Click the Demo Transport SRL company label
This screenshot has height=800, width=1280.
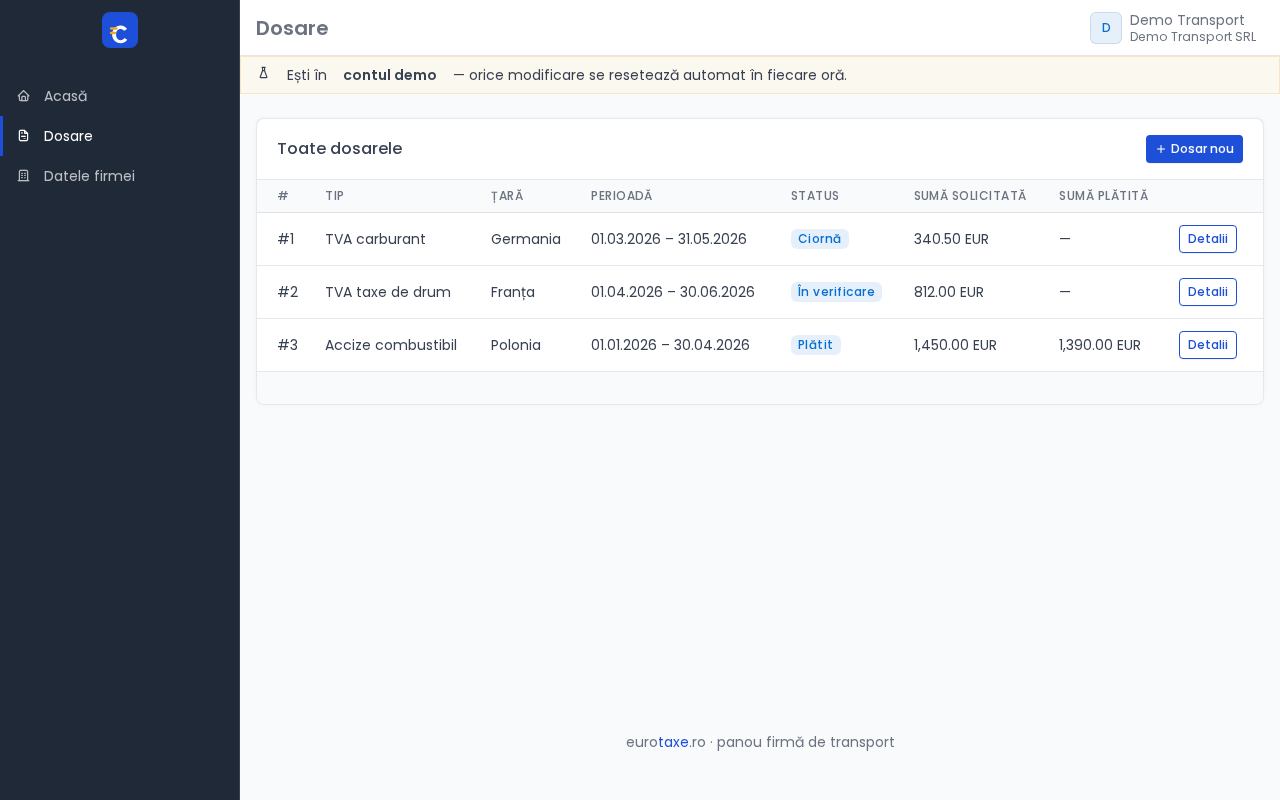pyautogui.click(x=1193, y=37)
